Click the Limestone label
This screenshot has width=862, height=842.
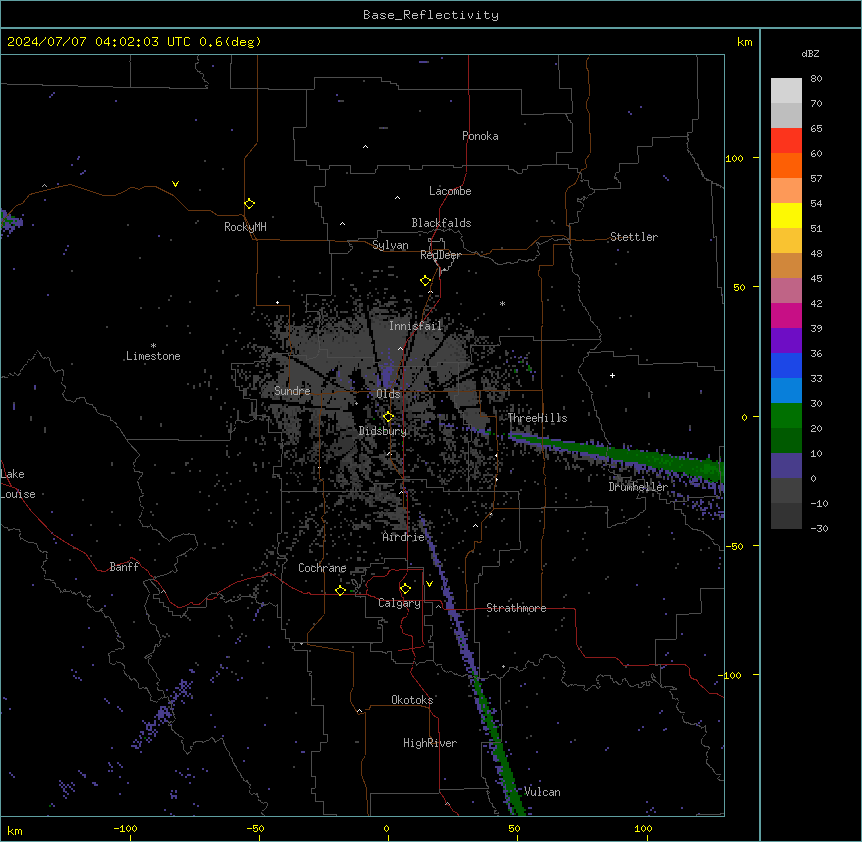(x=153, y=356)
